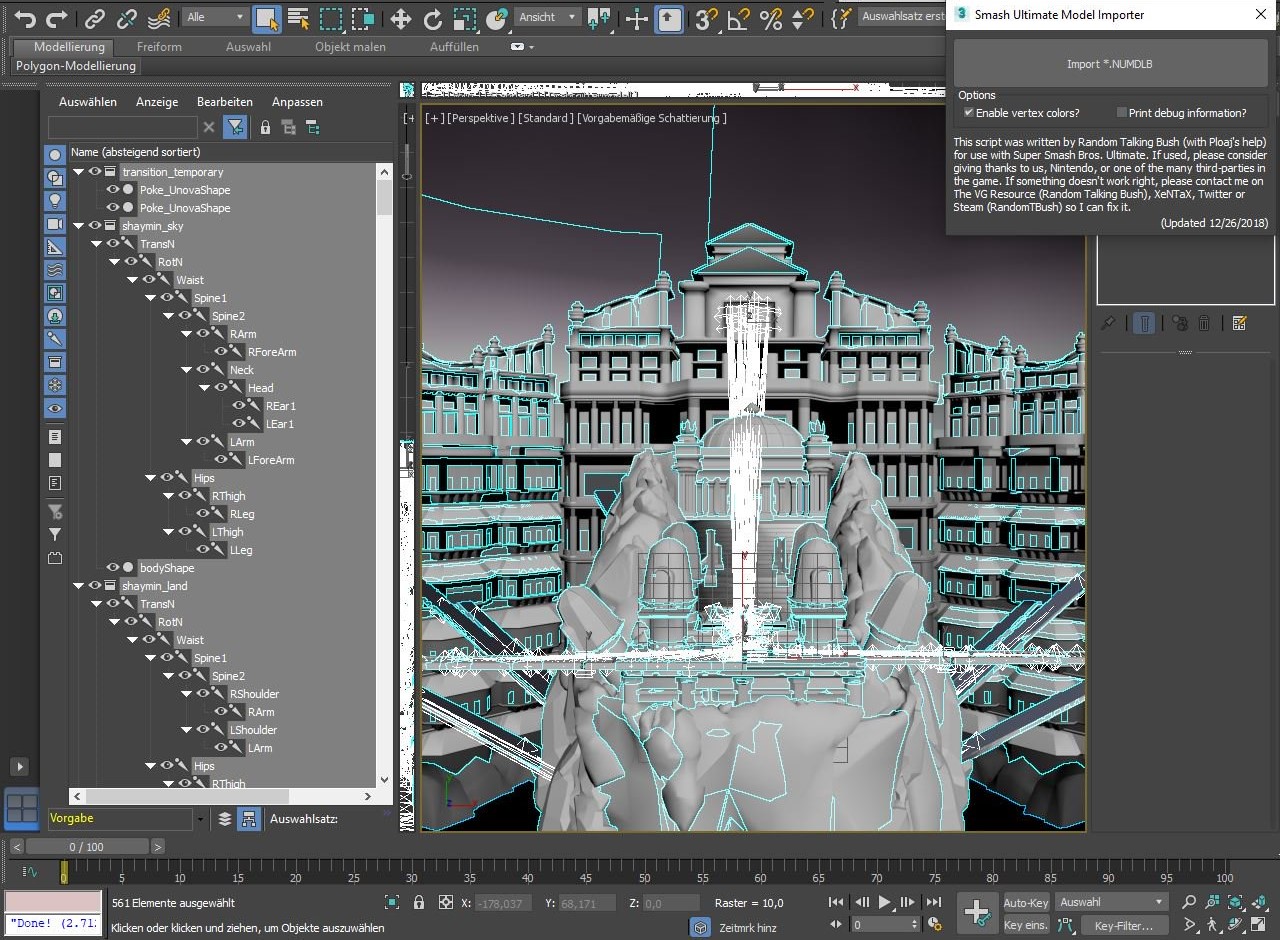Collapse the Spine1 node under shaymin_sky
The height and width of the screenshot is (940, 1280).
(151, 298)
